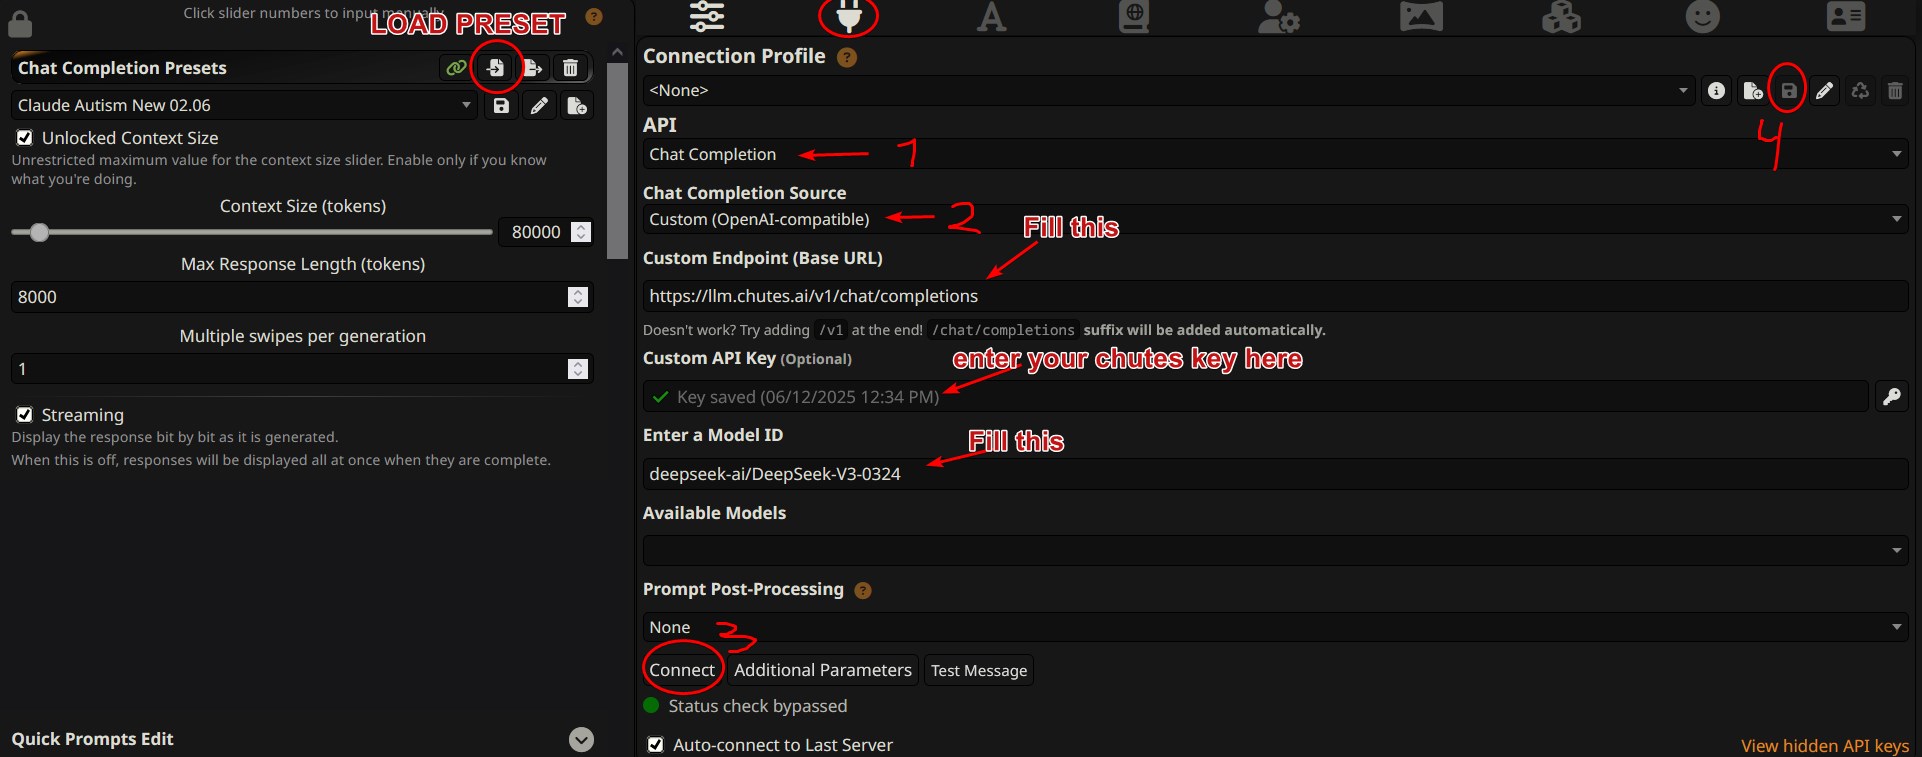The height and width of the screenshot is (757, 1922).
Task: Click View hidden API keys link
Action: [x=1824, y=746]
